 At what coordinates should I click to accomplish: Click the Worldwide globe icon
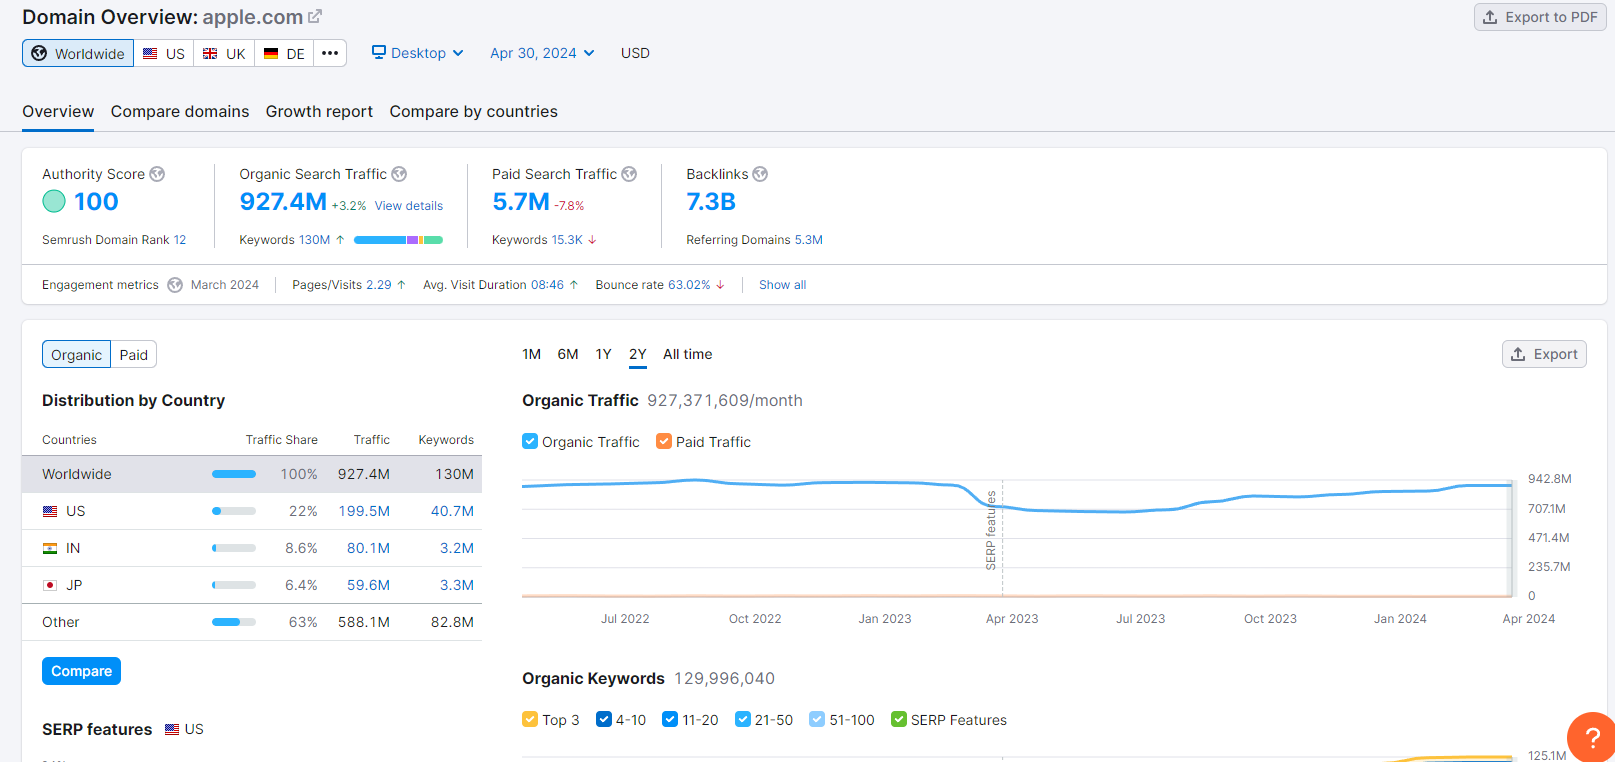point(39,53)
